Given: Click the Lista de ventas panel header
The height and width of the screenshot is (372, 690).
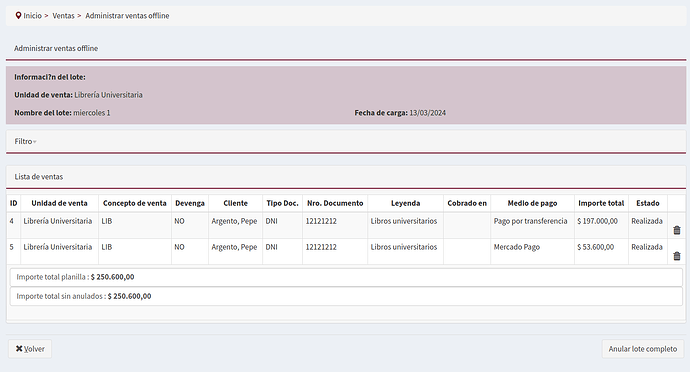Looking at the screenshot, I should coord(346,177).
